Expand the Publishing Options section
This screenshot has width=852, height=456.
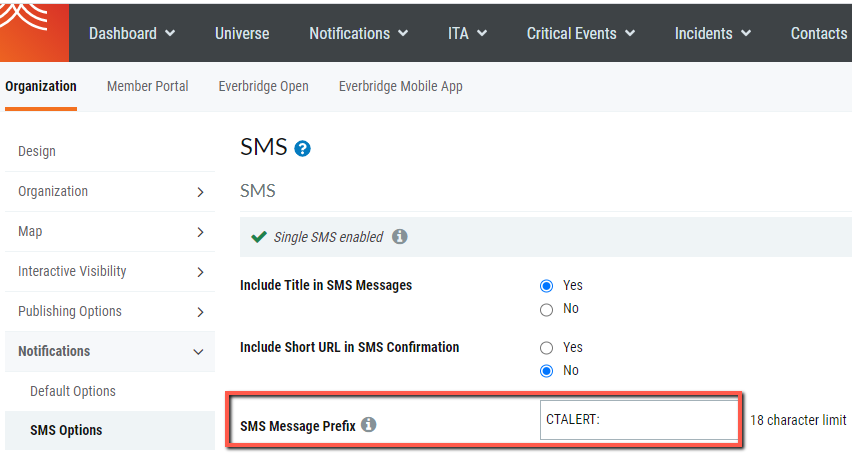click(x=110, y=312)
